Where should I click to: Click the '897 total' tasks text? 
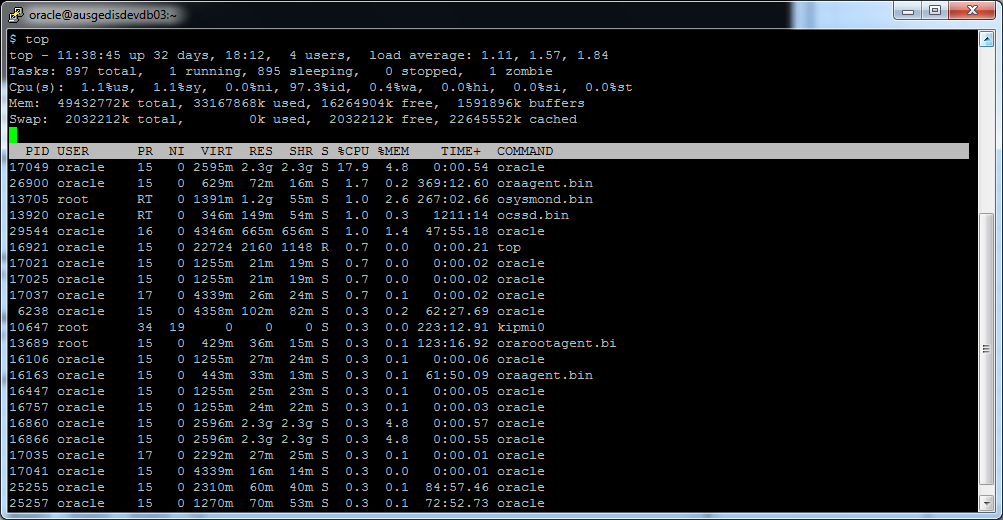point(100,72)
